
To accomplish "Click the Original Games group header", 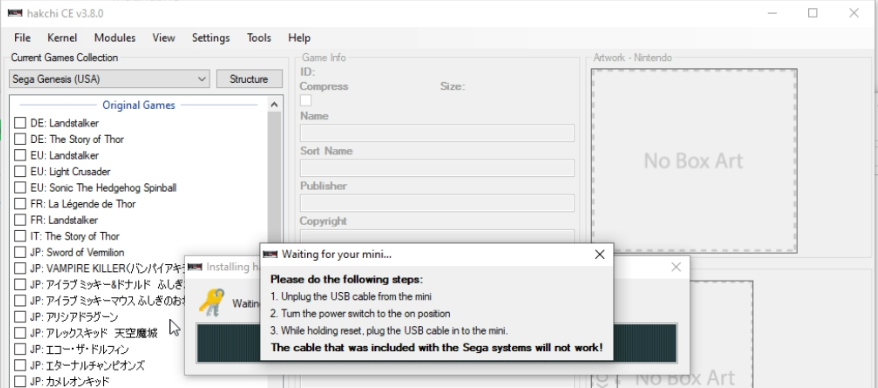I will click(138, 105).
